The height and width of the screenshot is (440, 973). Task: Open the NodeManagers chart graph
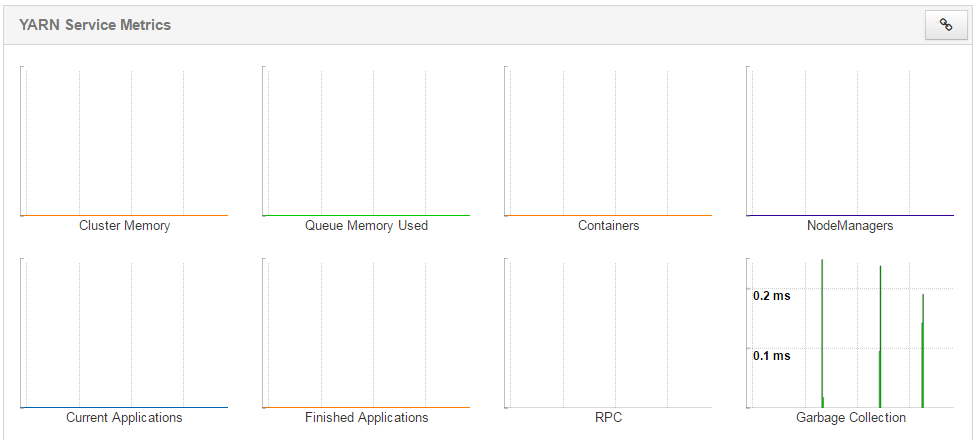(850, 141)
